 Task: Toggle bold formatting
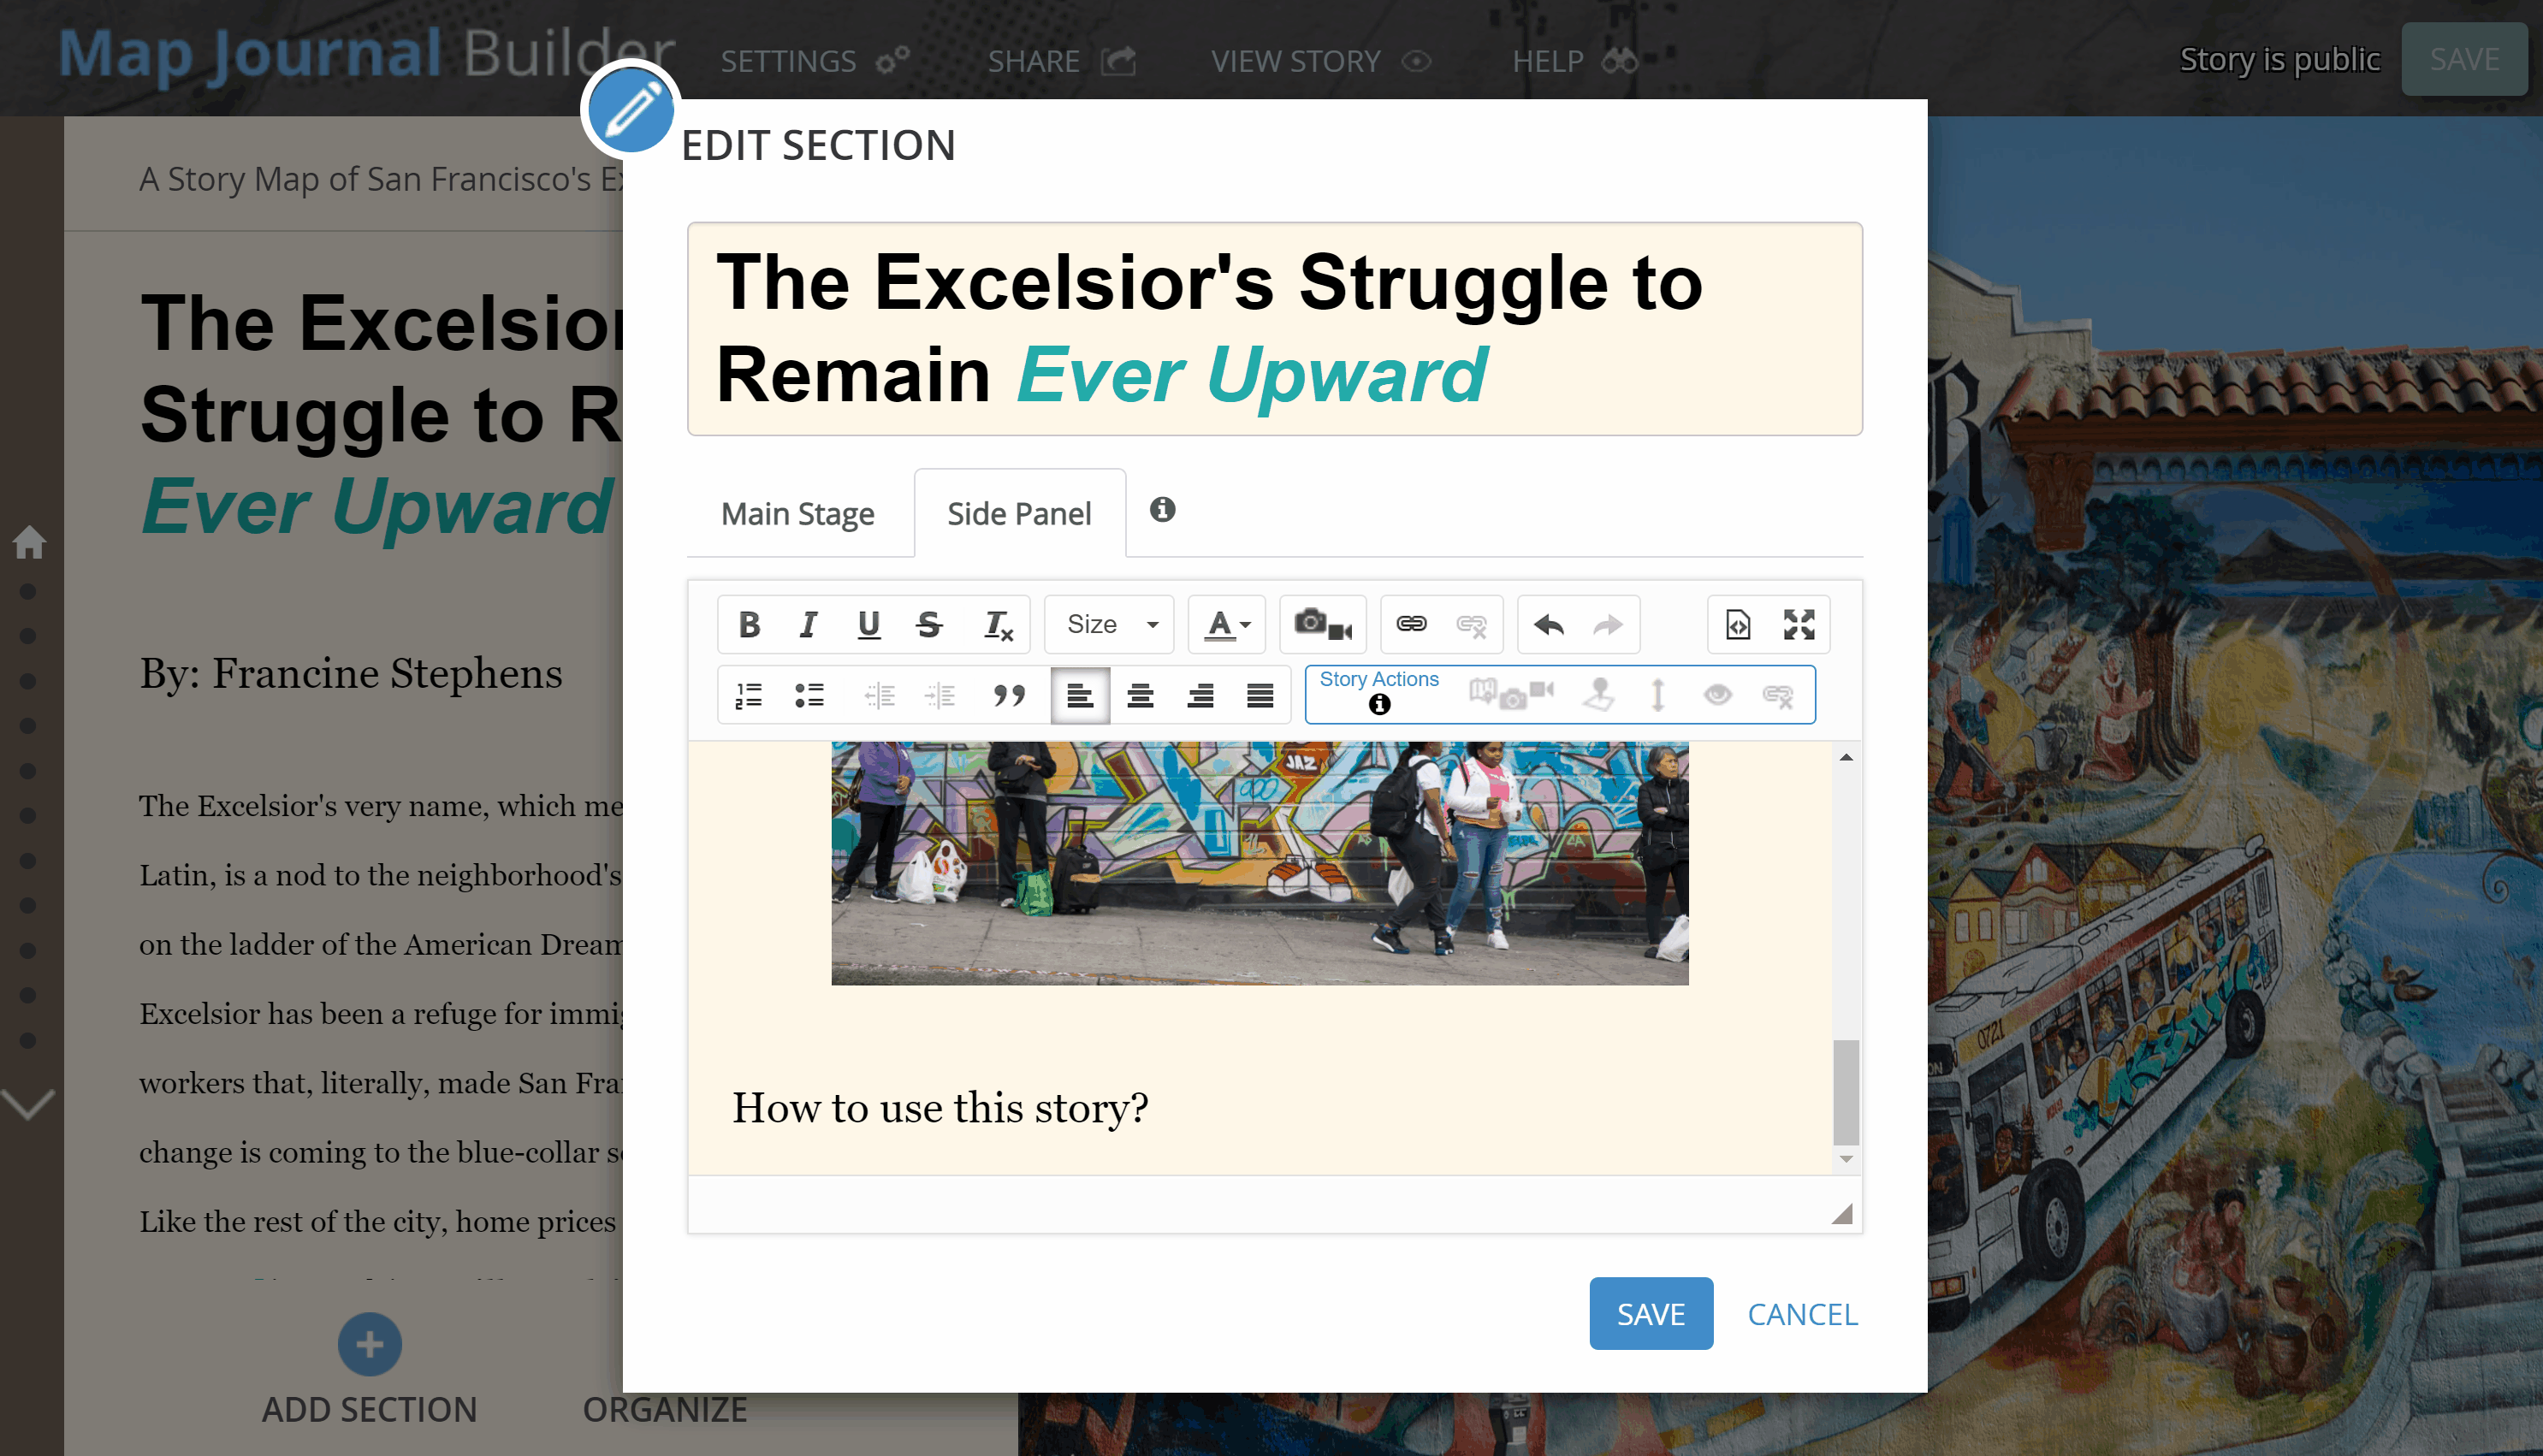click(x=748, y=625)
